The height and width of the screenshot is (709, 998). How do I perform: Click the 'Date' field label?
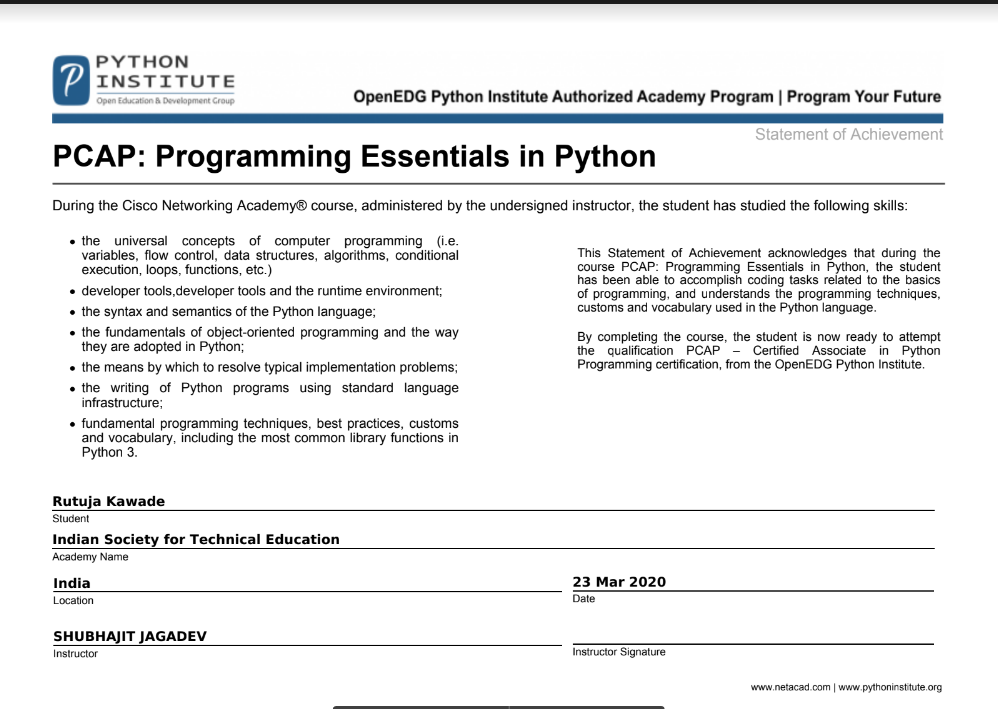click(584, 599)
